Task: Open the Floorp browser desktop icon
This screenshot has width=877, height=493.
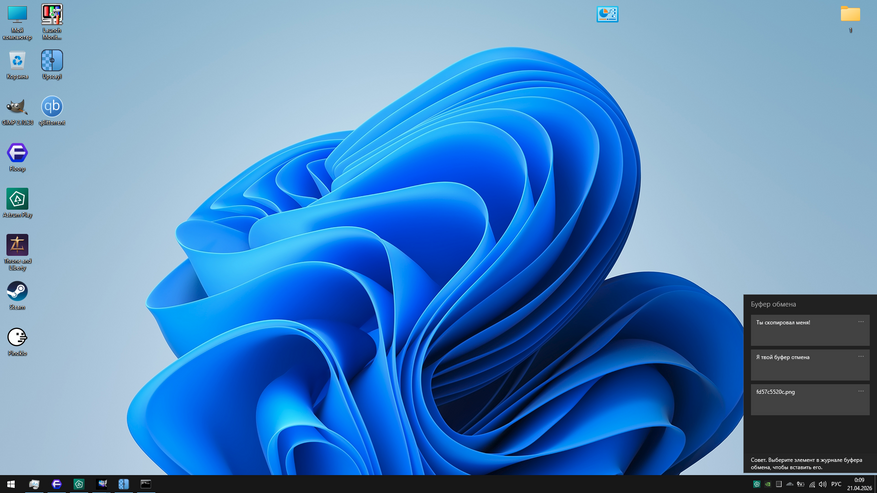Action: [17, 157]
